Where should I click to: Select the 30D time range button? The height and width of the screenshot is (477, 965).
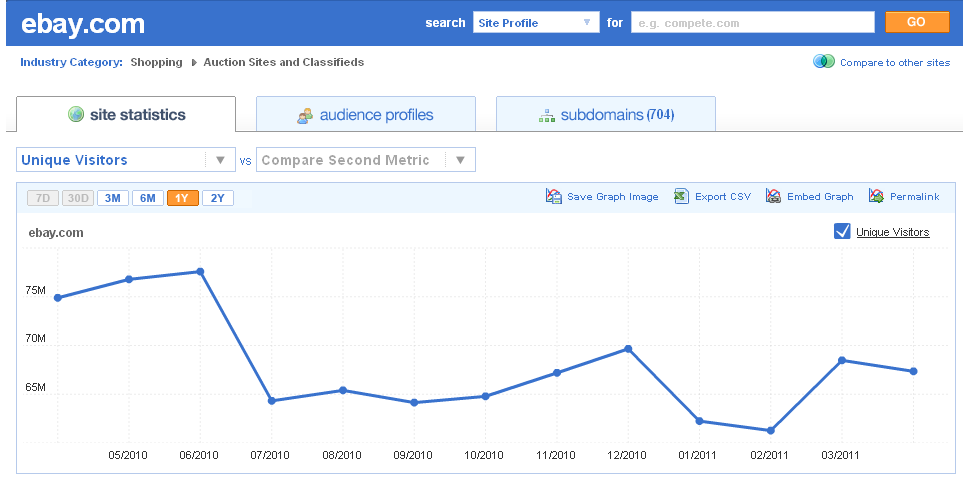[78, 198]
